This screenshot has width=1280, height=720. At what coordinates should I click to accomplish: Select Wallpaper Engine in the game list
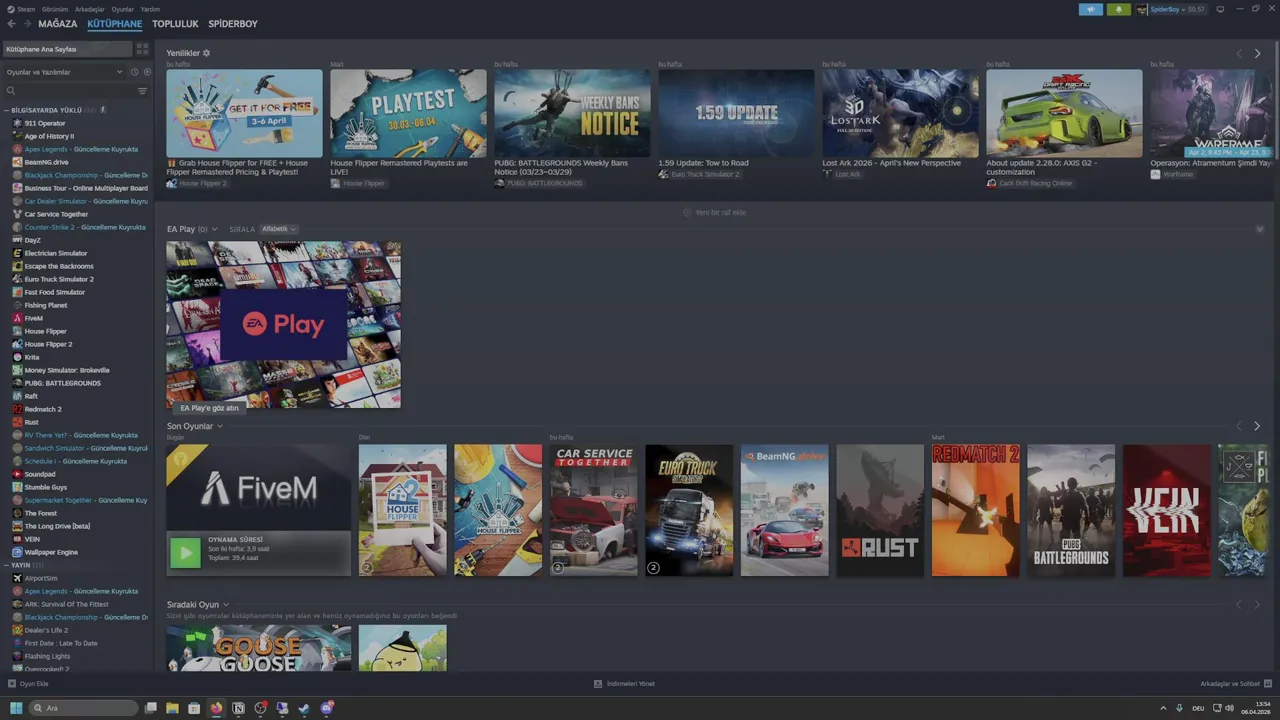click(51, 552)
